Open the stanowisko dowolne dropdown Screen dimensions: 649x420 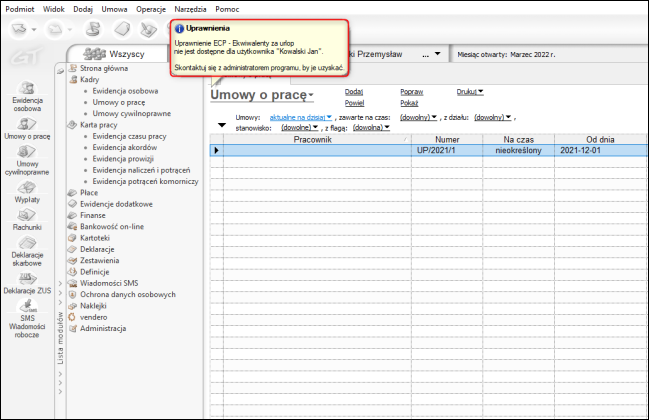pyautogui.click(x=300, y=128)
